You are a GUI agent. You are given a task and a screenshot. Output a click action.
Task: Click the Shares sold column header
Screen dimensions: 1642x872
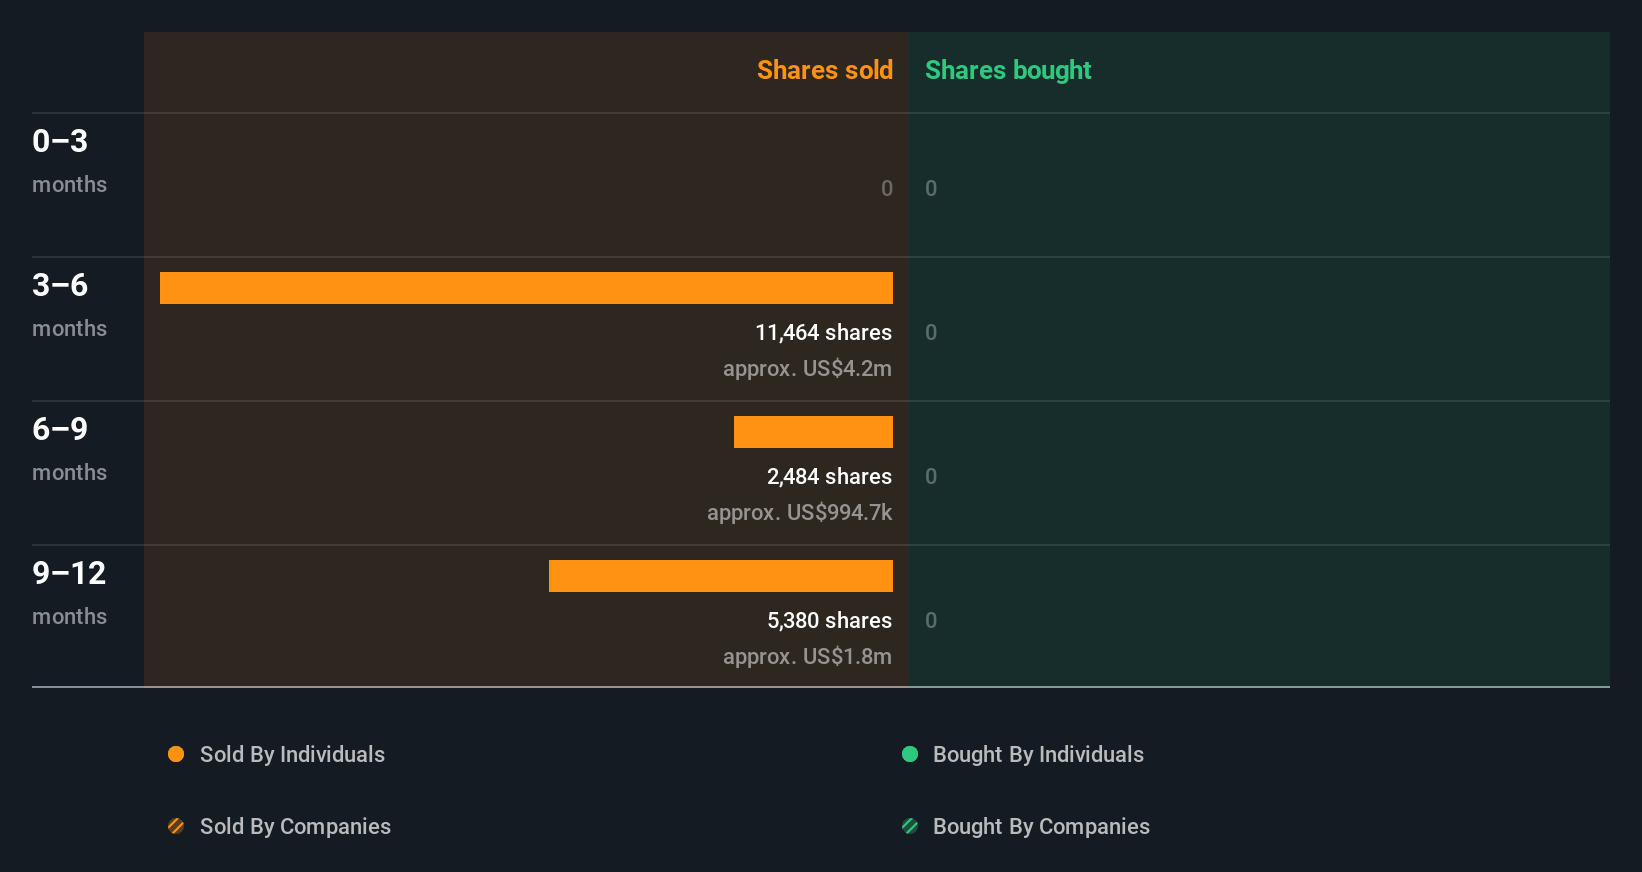tap(825, 70)
